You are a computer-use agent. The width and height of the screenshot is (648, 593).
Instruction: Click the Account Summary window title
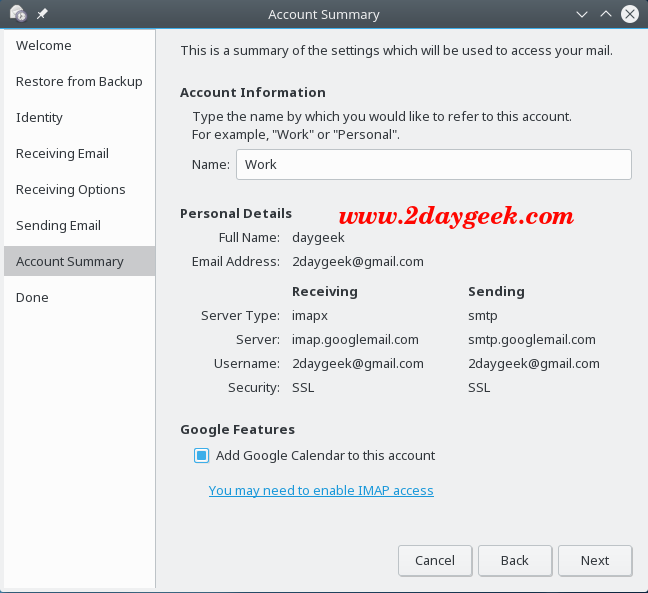pos(324,14)
